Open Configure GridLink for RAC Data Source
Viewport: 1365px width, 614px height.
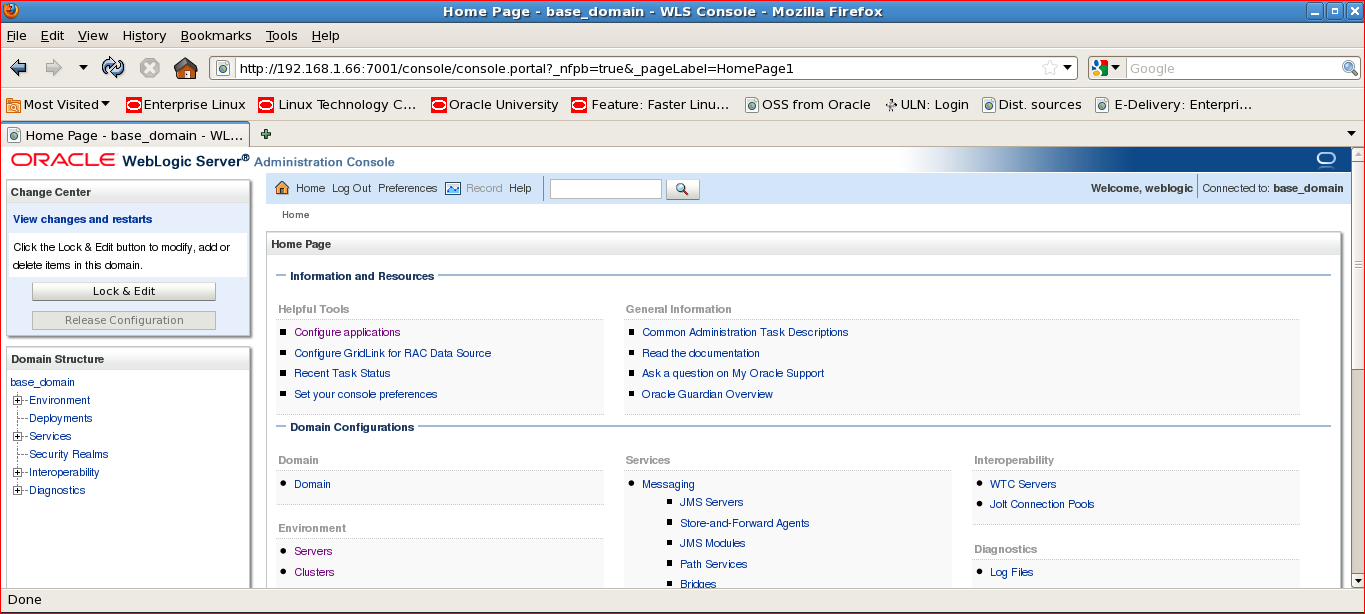392,353
